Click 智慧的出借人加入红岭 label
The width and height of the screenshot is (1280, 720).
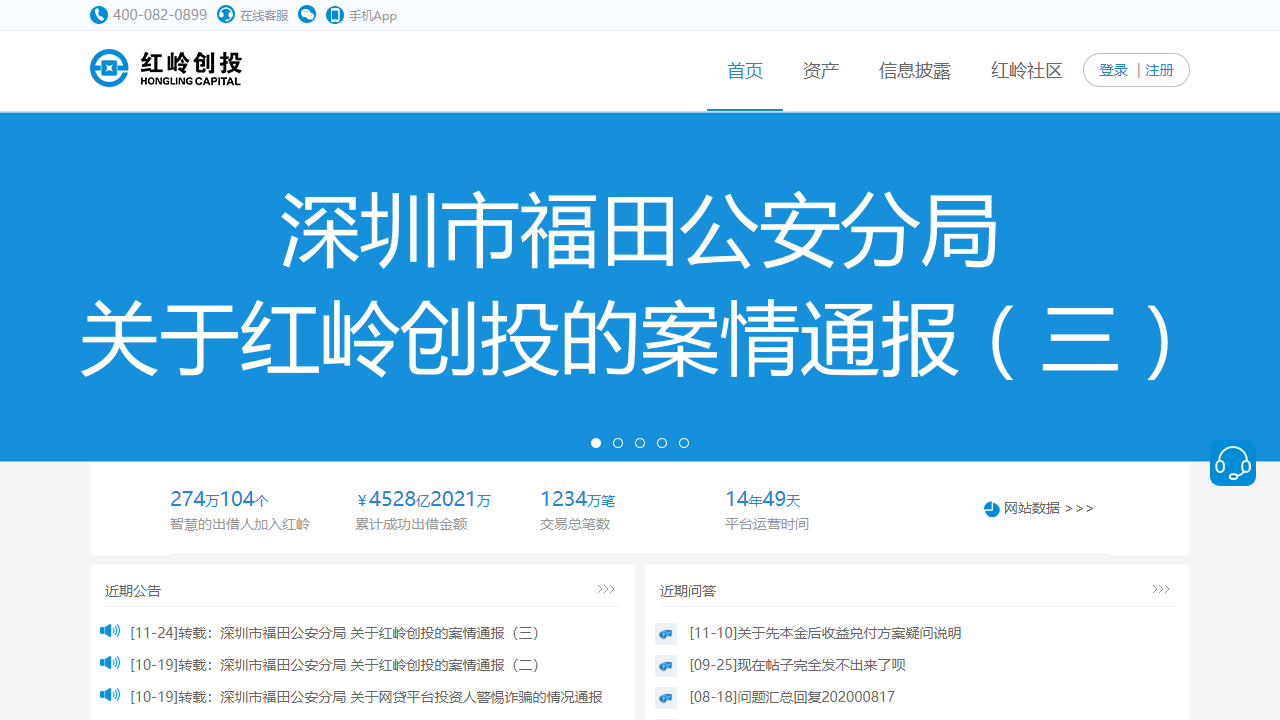(240, 524)
